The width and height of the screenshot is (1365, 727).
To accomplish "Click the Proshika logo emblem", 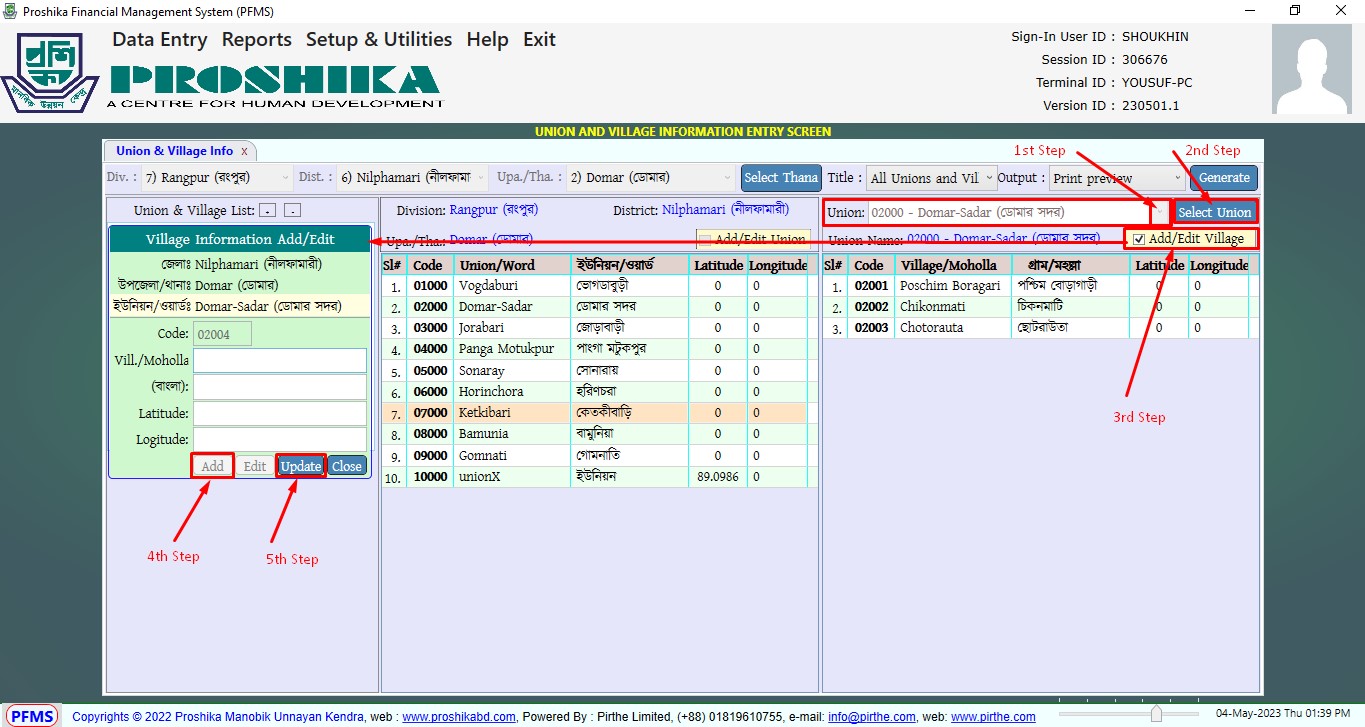I will [50, 74].
